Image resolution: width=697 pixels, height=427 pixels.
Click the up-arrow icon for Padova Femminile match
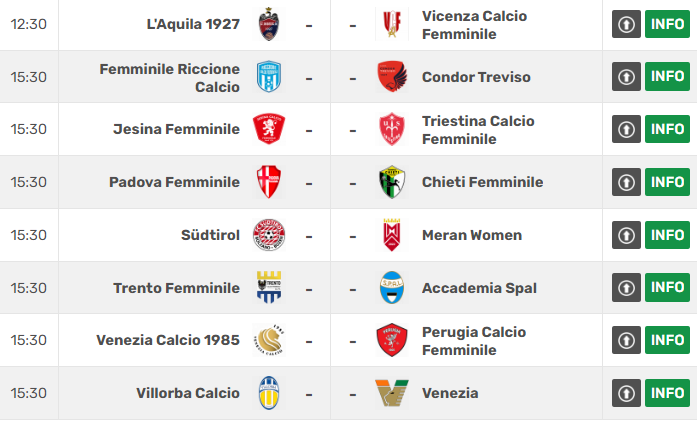626,182
